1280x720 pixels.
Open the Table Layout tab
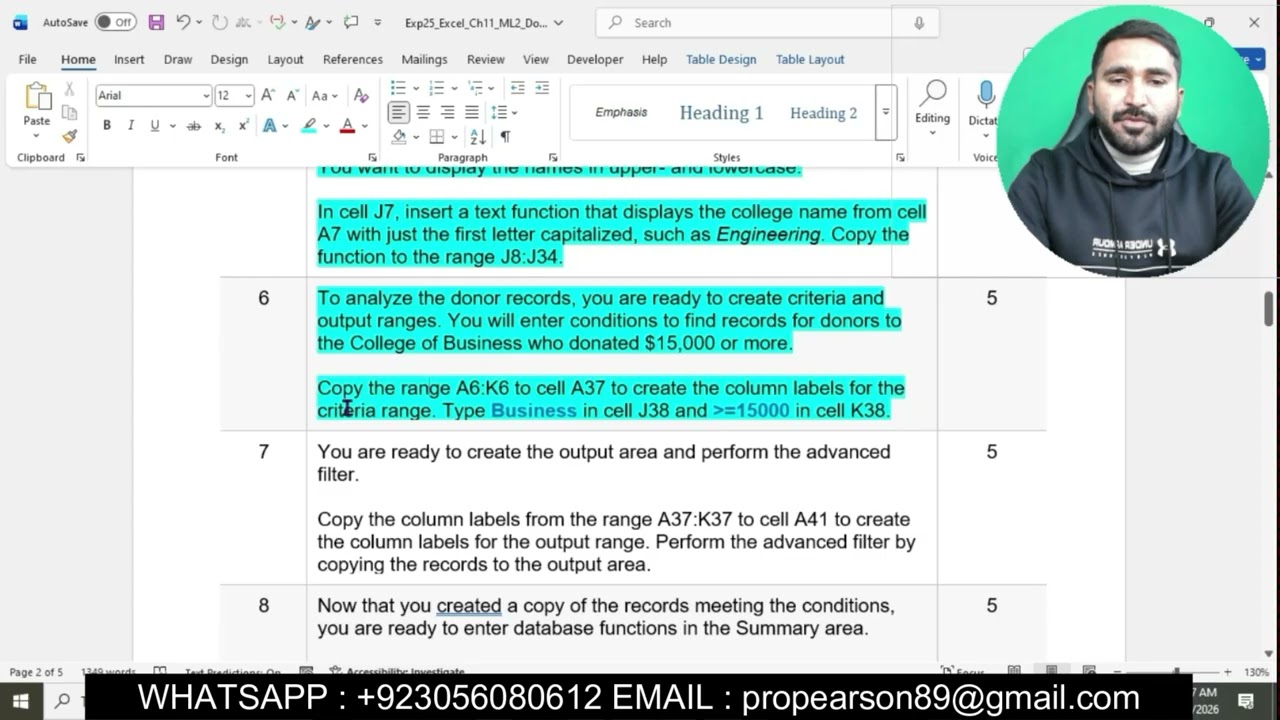click(810, 59)
